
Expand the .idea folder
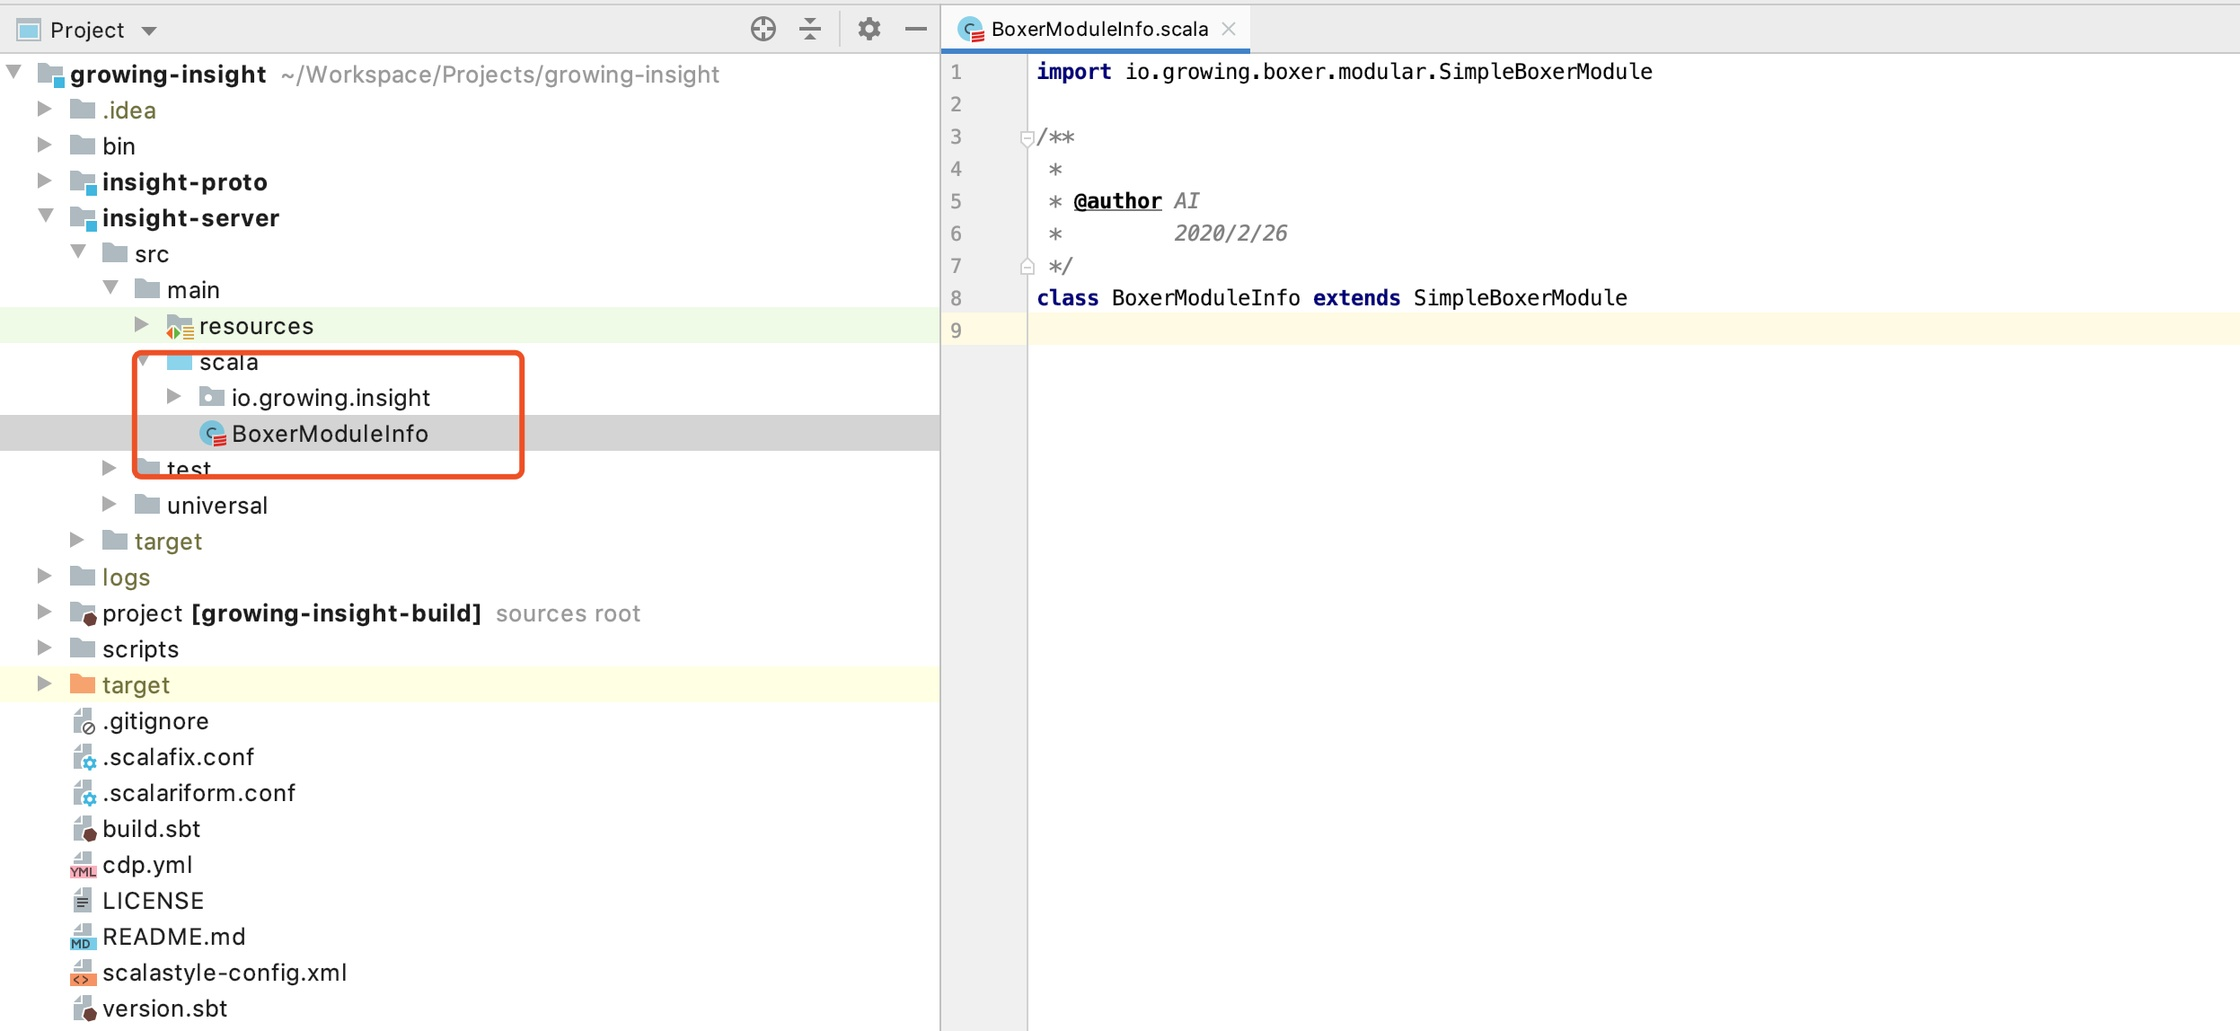coord(45,109)
